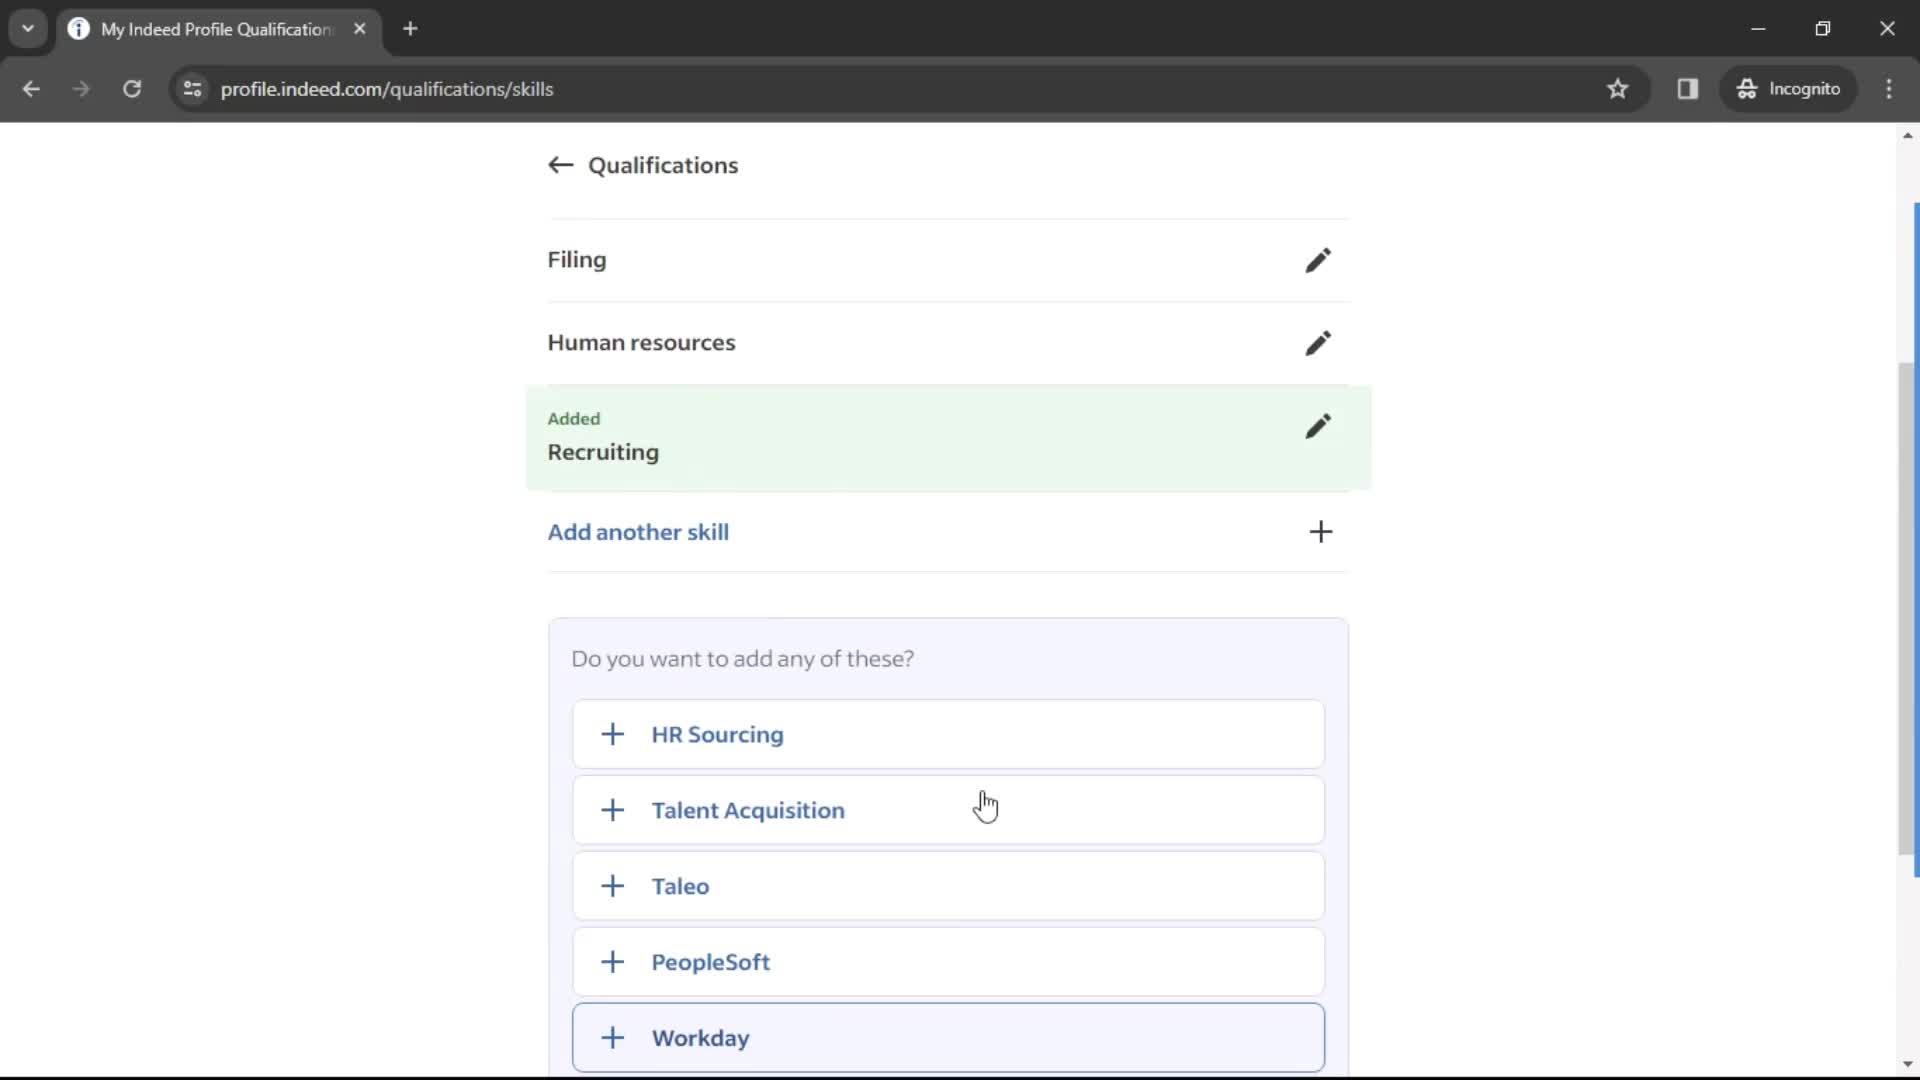Open Chrome three-dot menu
Viewport: 1920px width, 1080px height.
(1889, 89)
